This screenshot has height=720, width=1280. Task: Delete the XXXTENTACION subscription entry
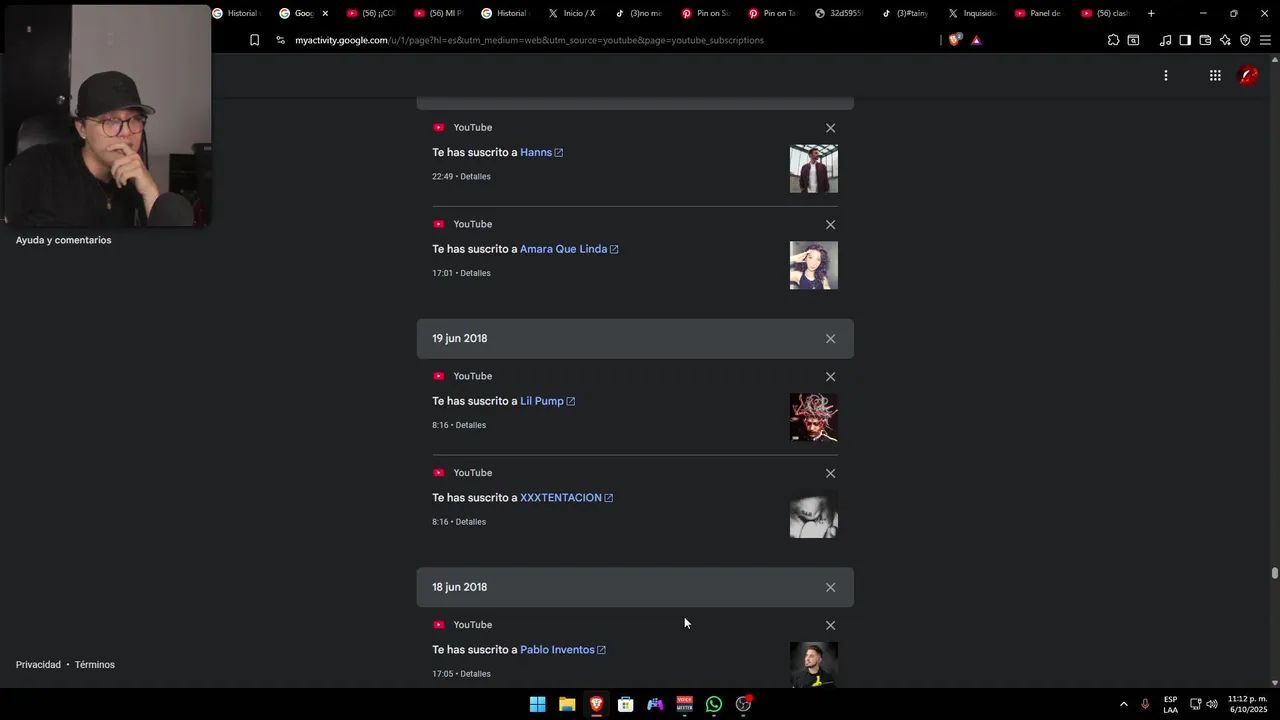[830, 474]
